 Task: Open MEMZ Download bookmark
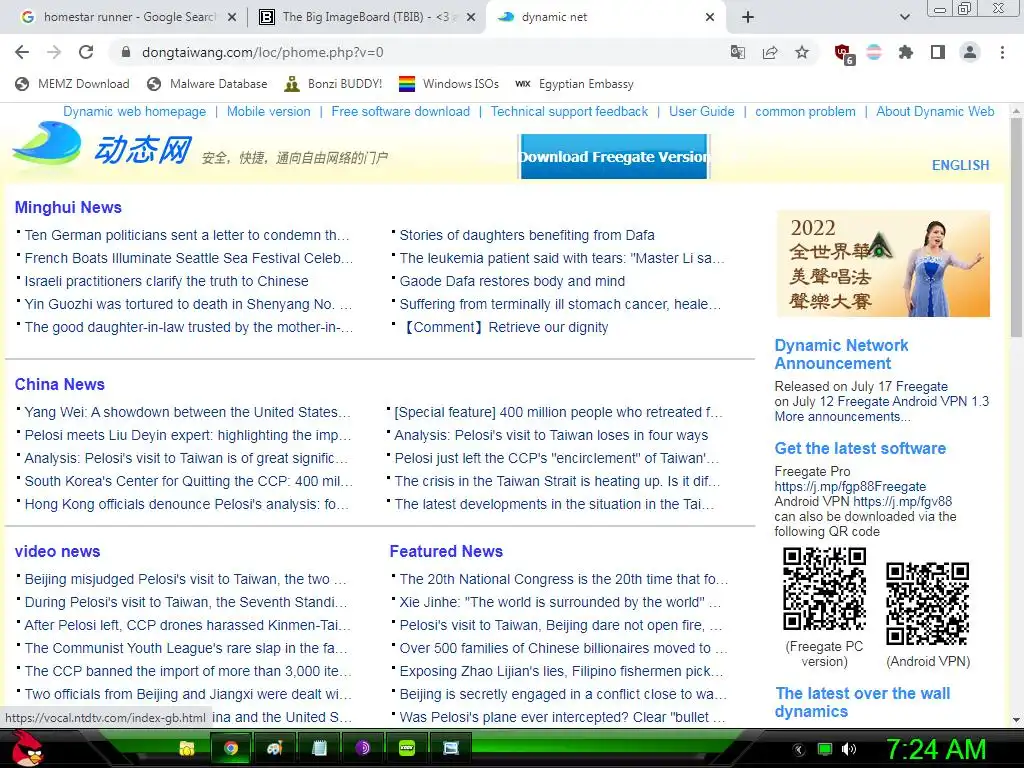(72, 84)
